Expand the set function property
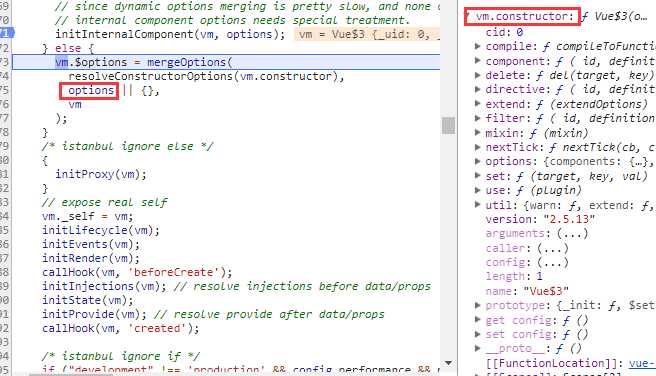This screenshot has height=376, width=656. (x=477, y=176)
